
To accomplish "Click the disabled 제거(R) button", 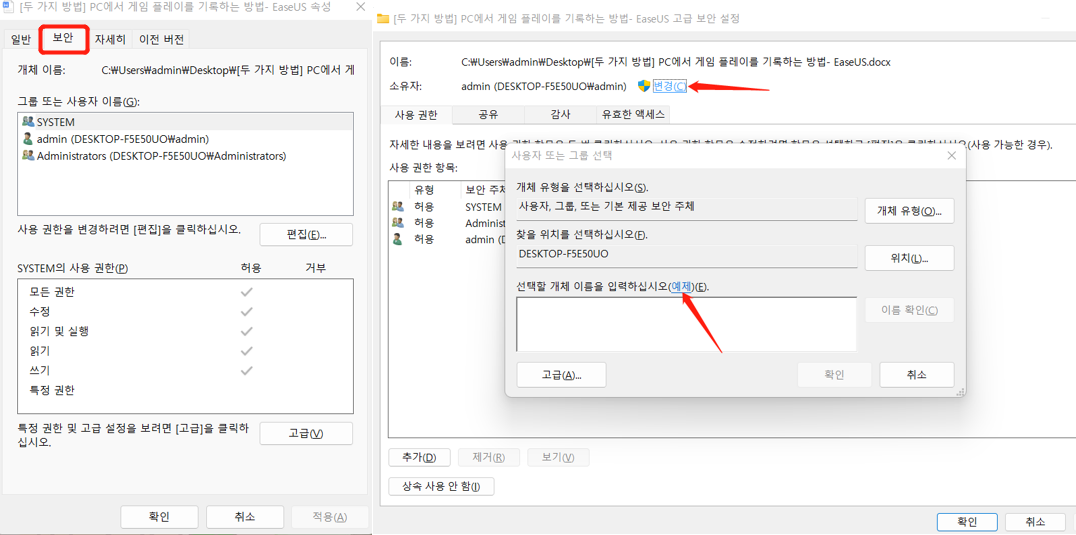I will (x=489, y=457).
